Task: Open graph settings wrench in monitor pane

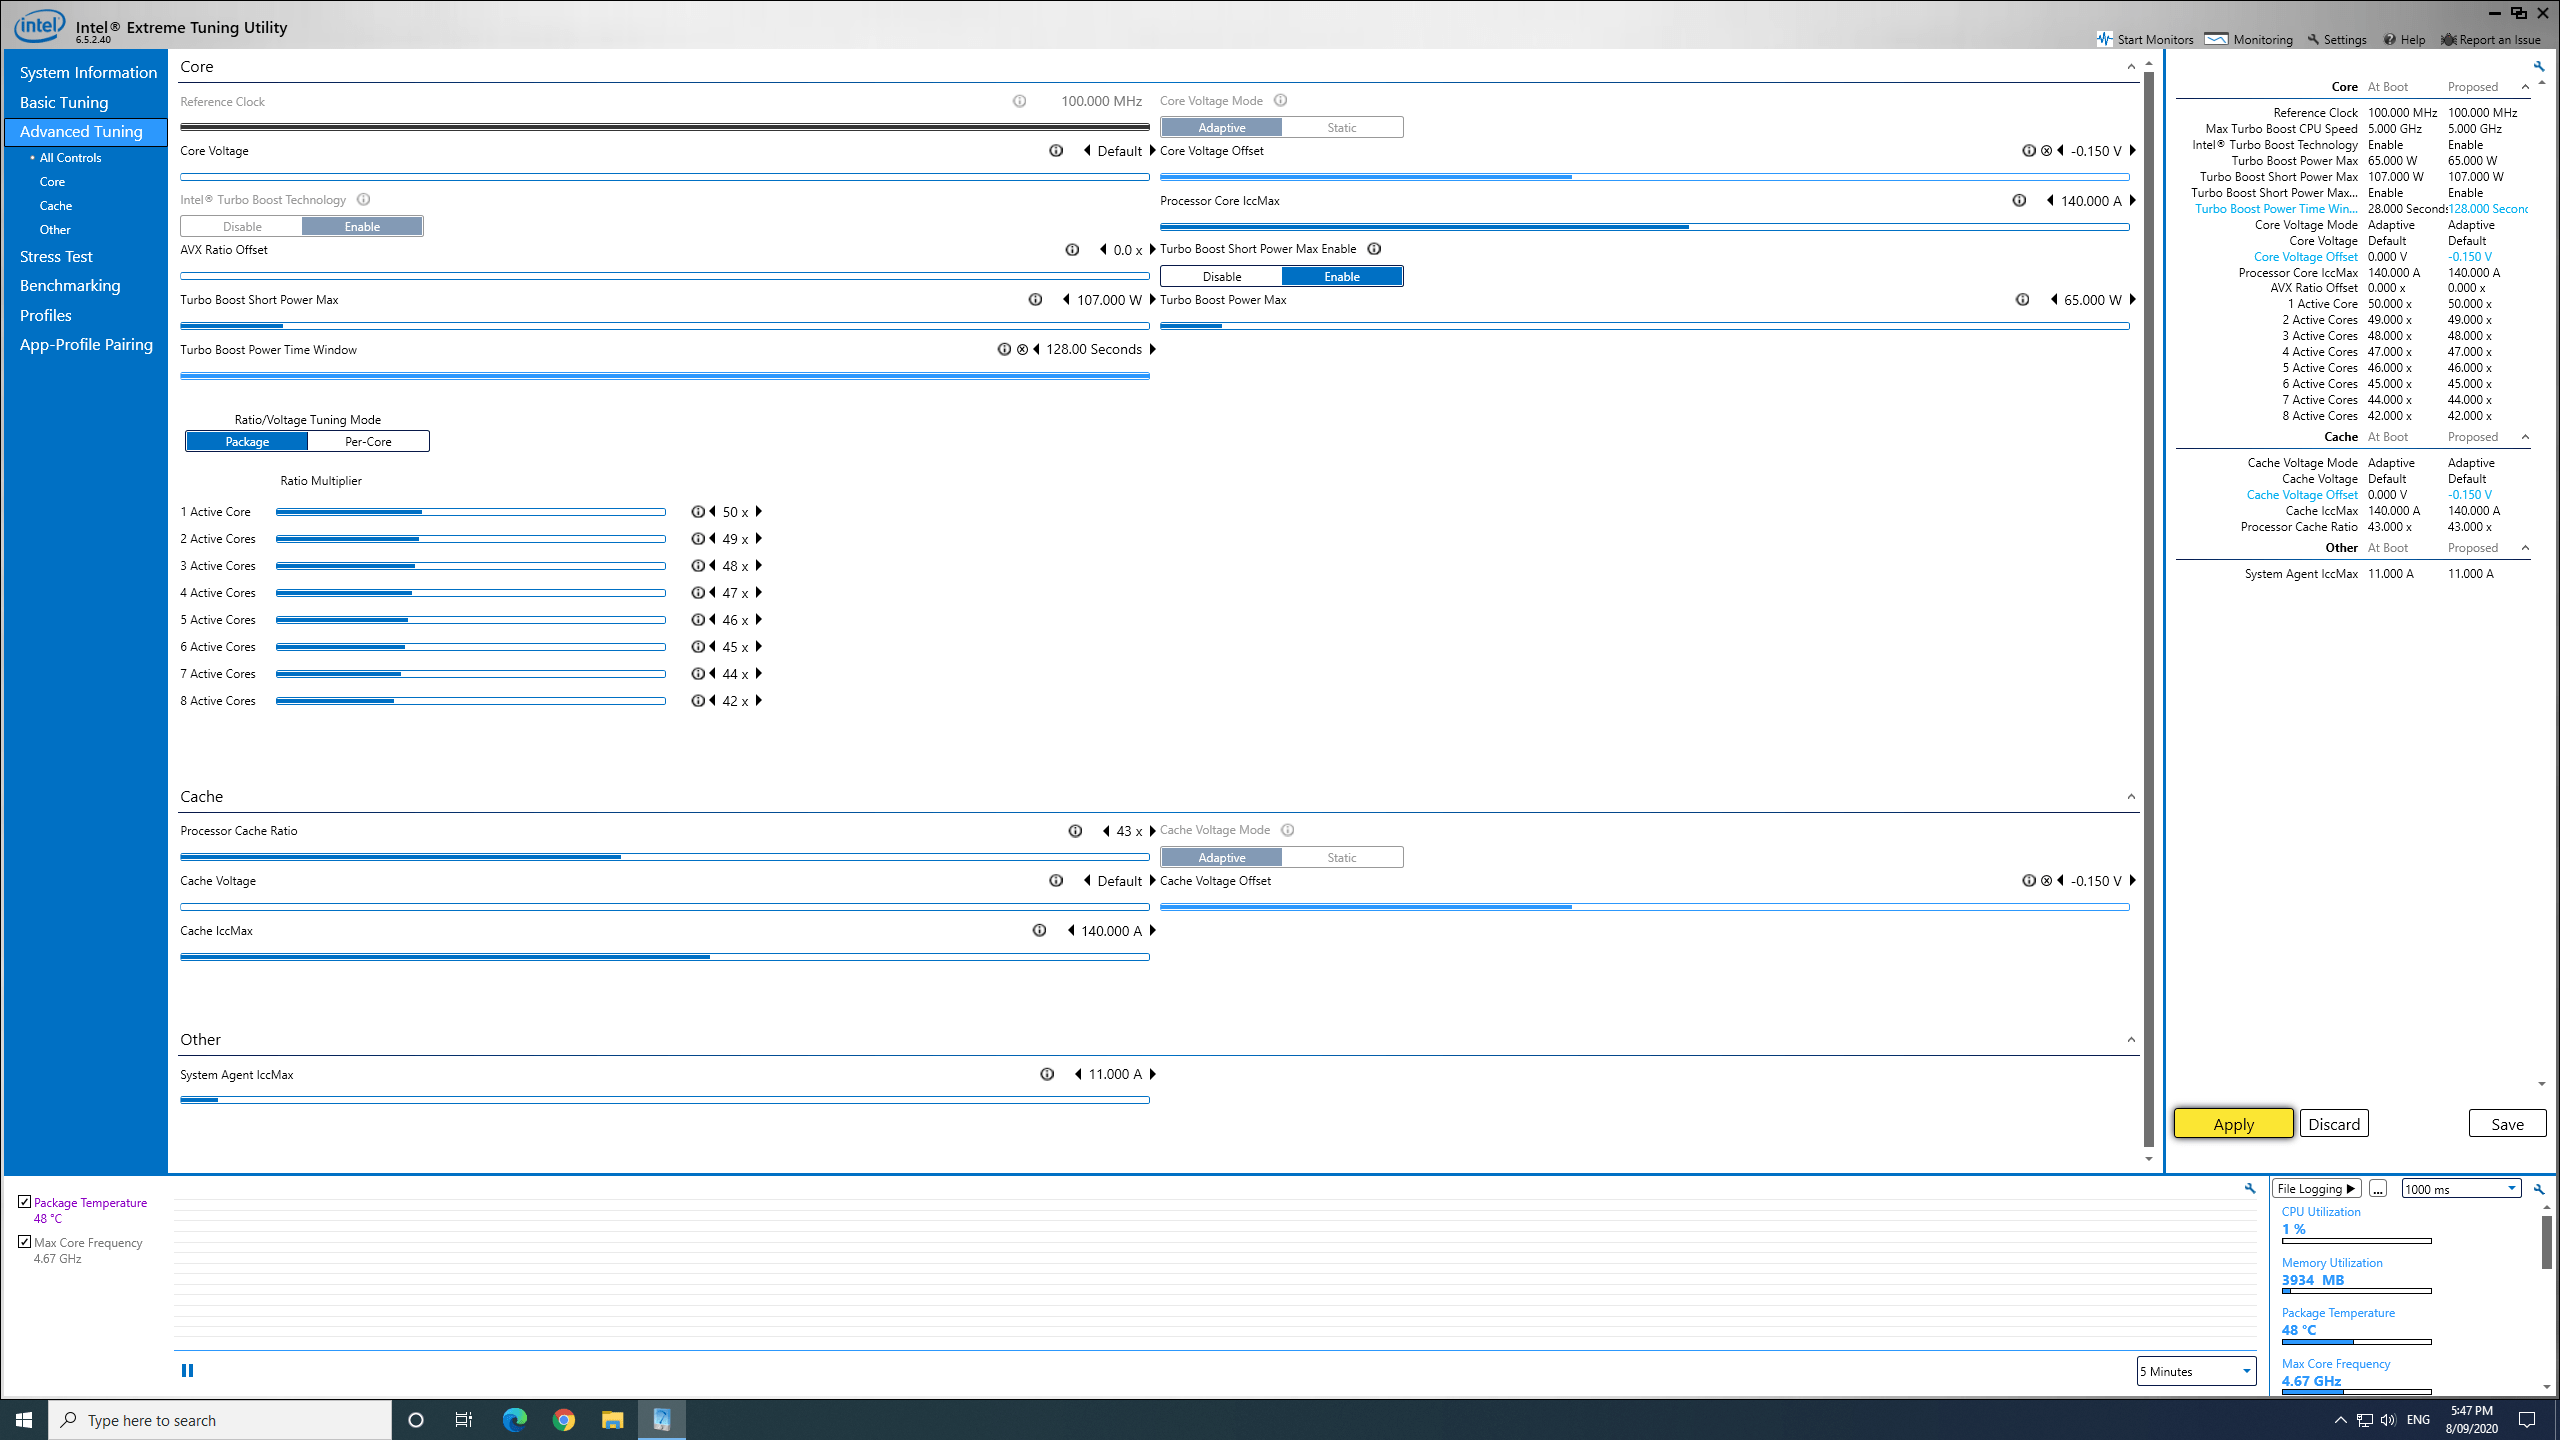Action: (x=2250, y=1188)
